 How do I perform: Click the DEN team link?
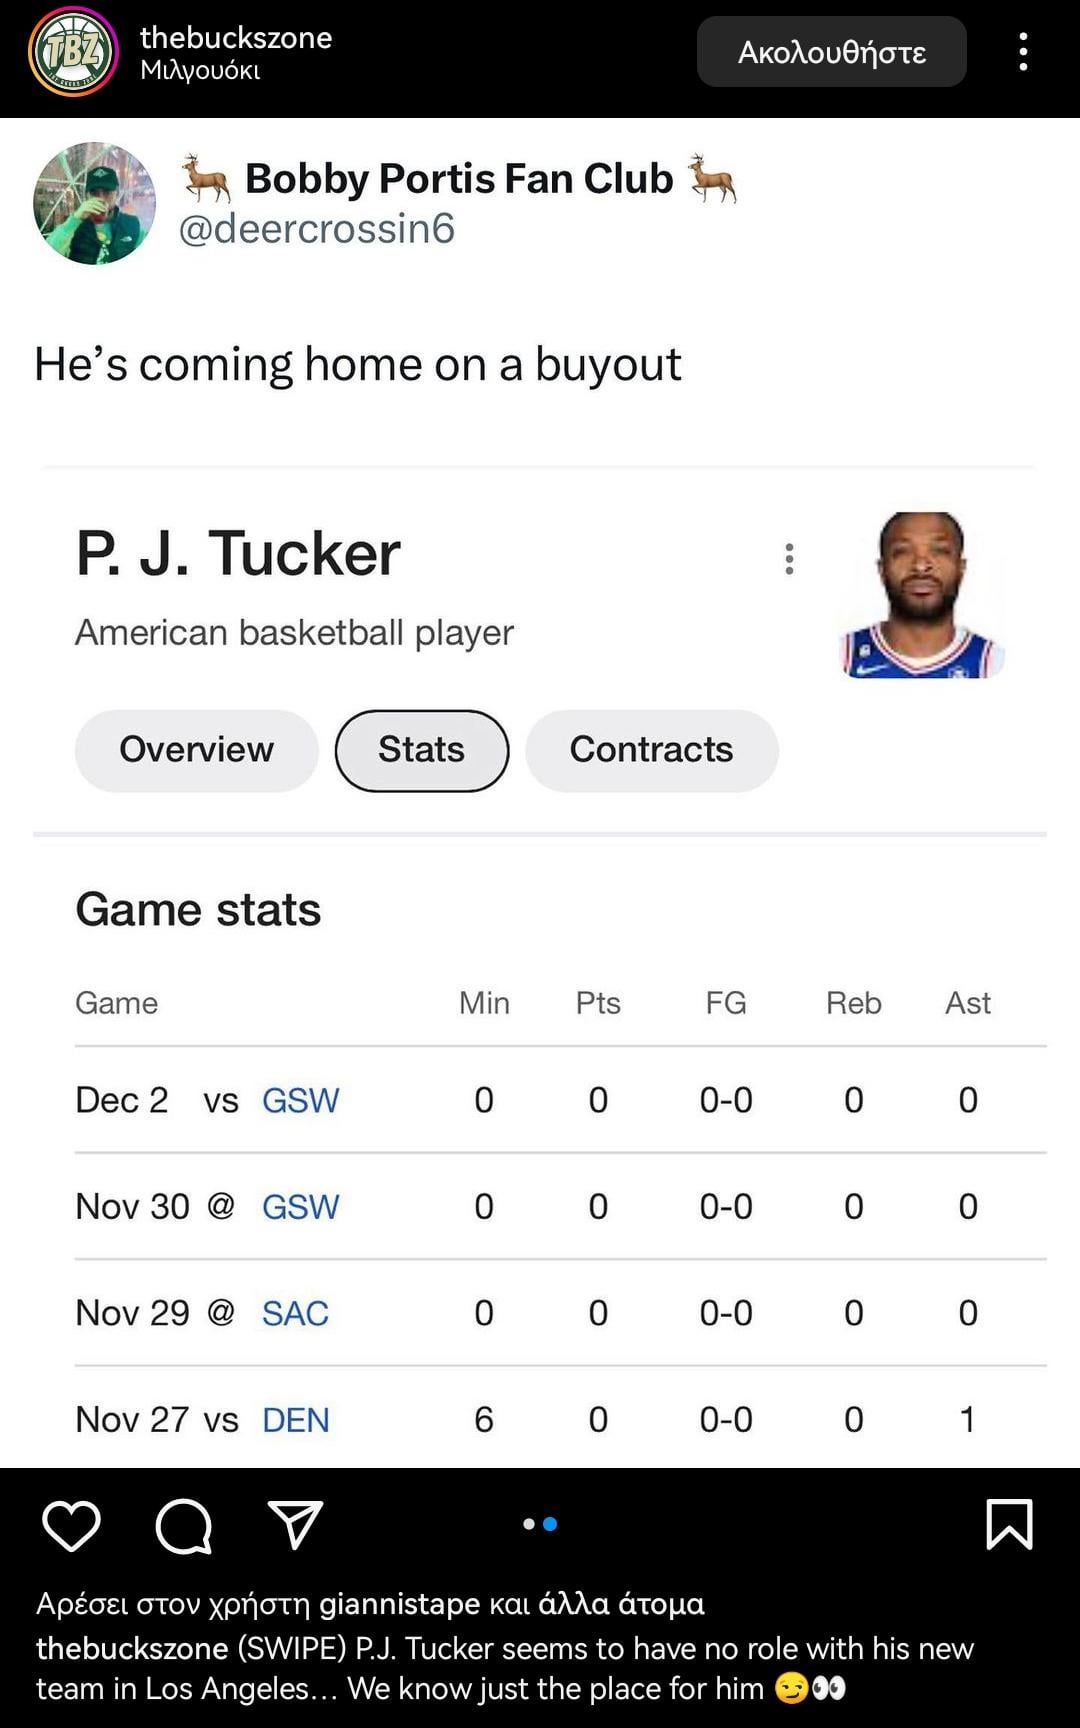click(x=295, y=1420)
